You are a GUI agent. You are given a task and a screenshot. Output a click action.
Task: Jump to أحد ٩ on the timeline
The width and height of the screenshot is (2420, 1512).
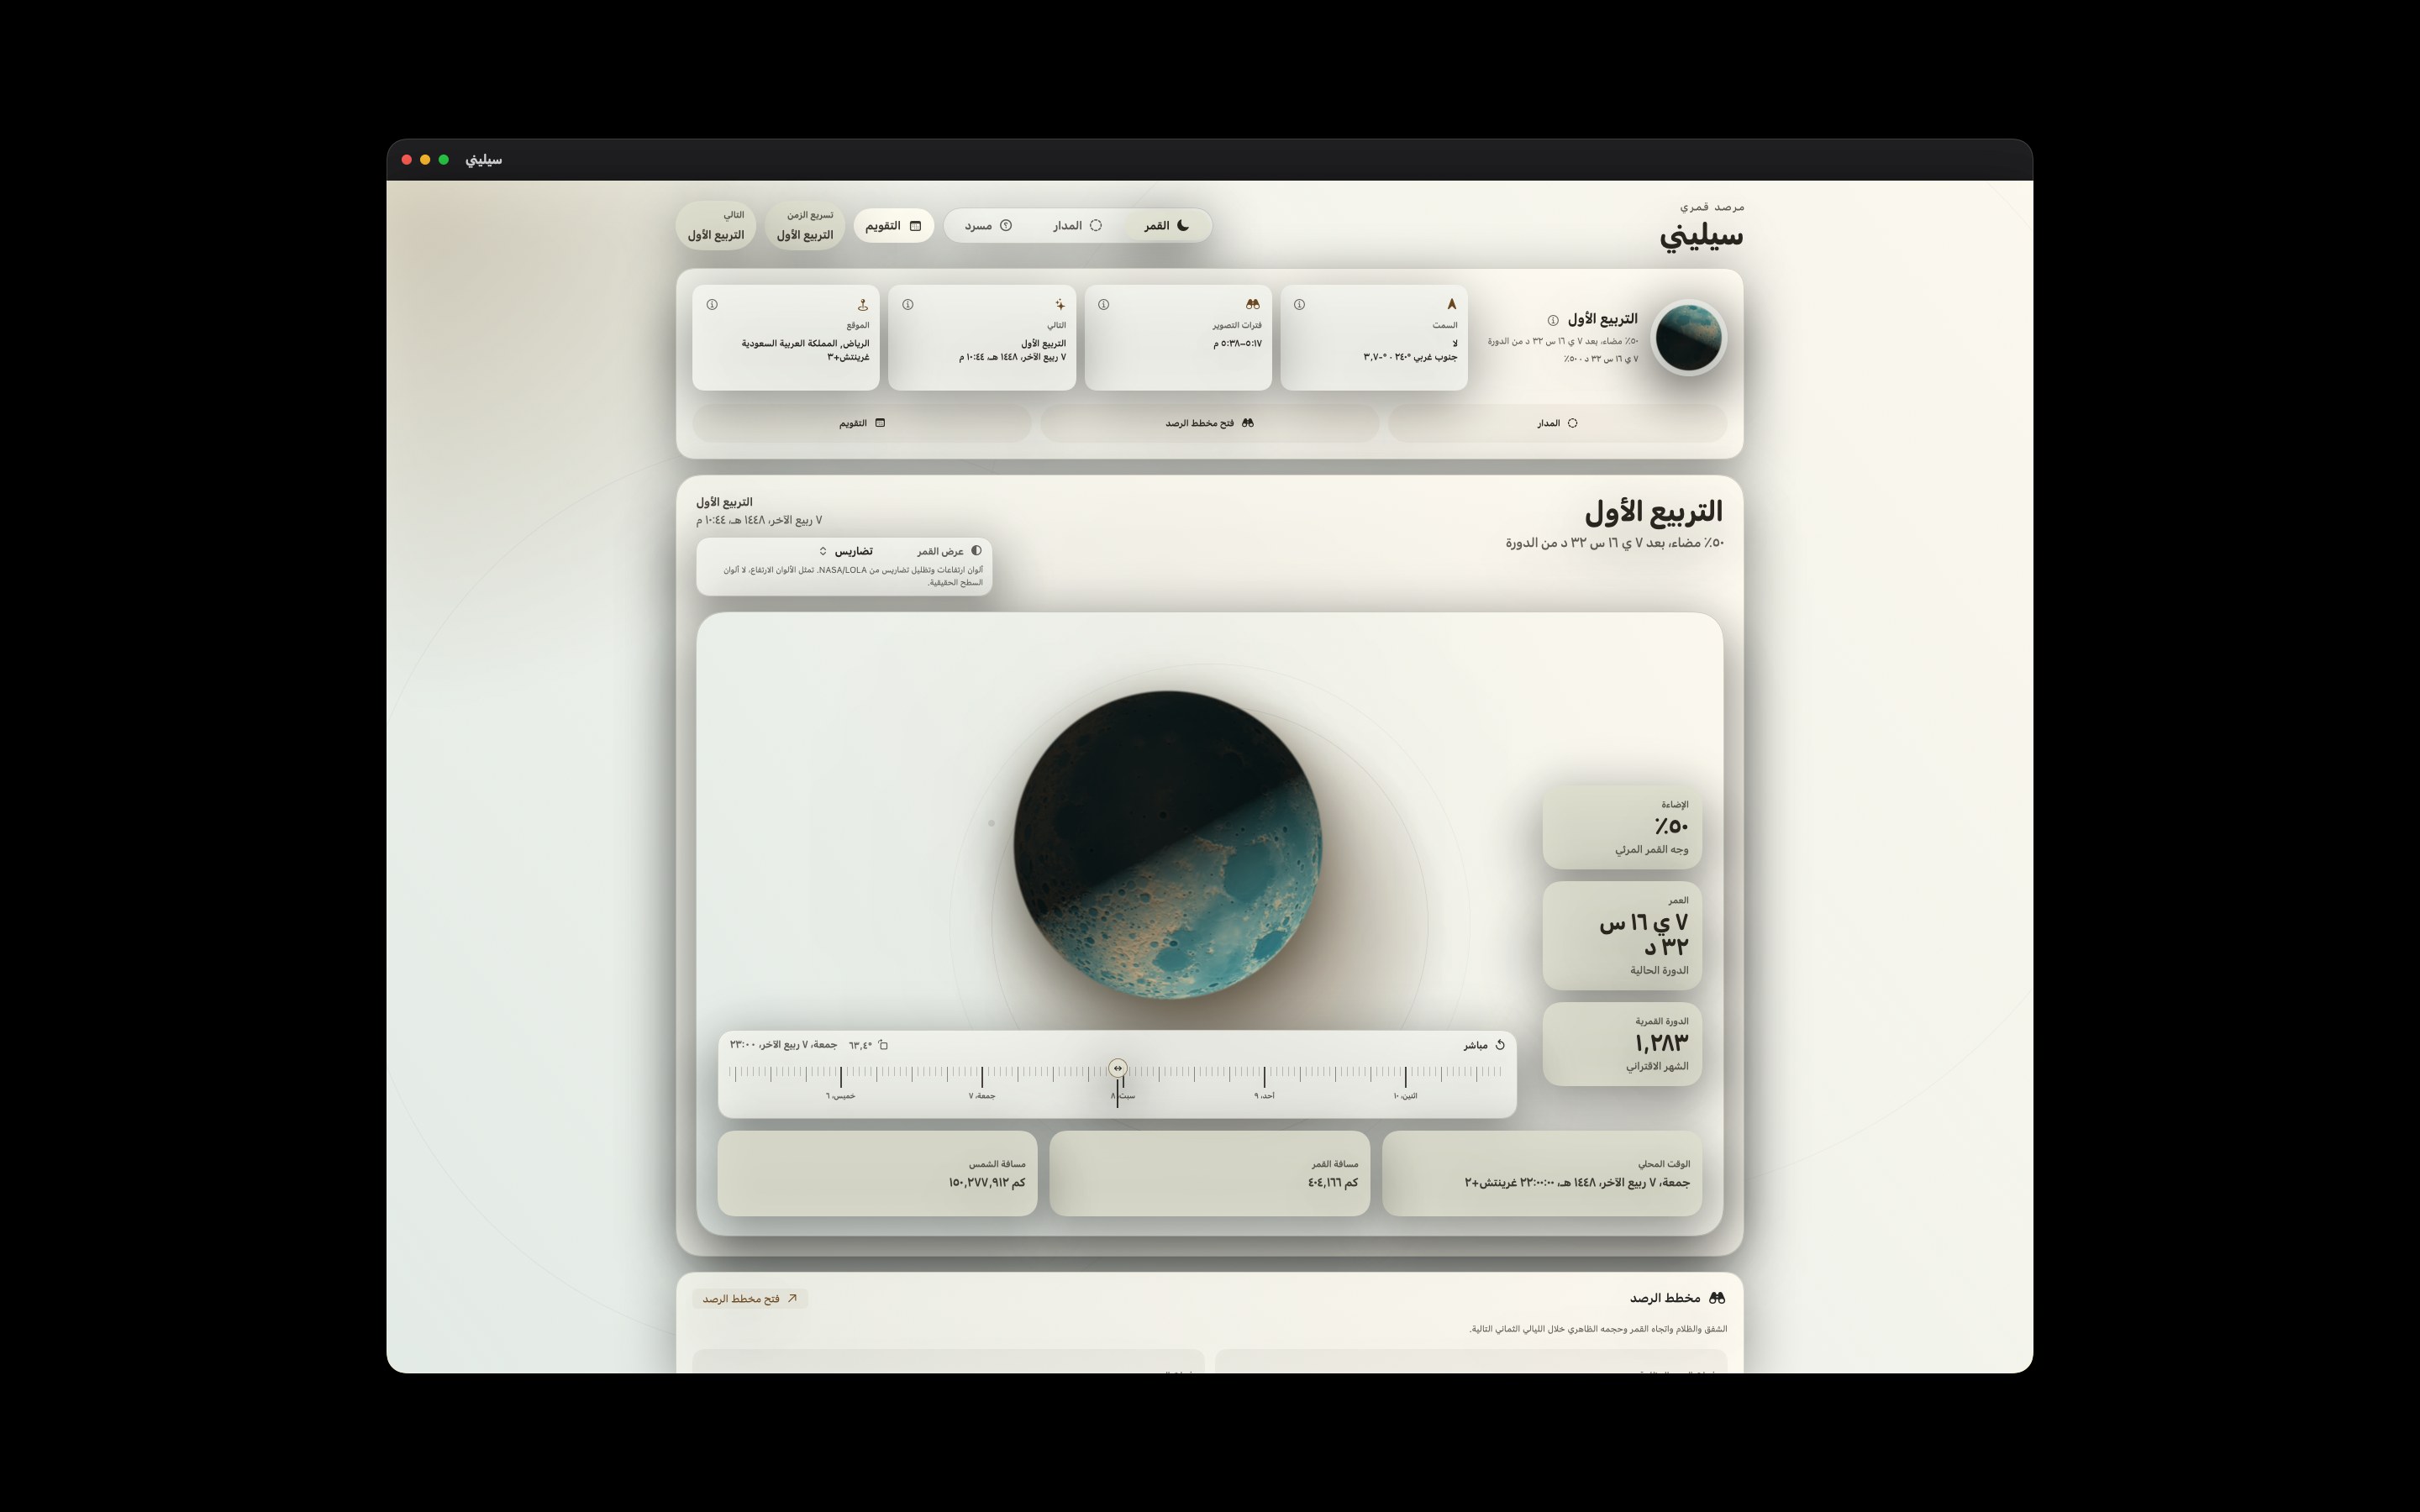point(1264,1096)
